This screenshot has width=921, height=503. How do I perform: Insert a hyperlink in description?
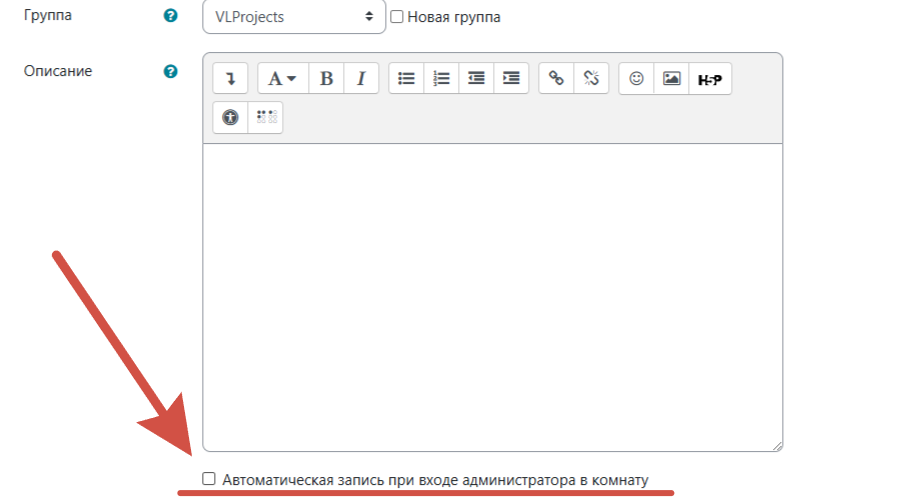pos(556,78)
